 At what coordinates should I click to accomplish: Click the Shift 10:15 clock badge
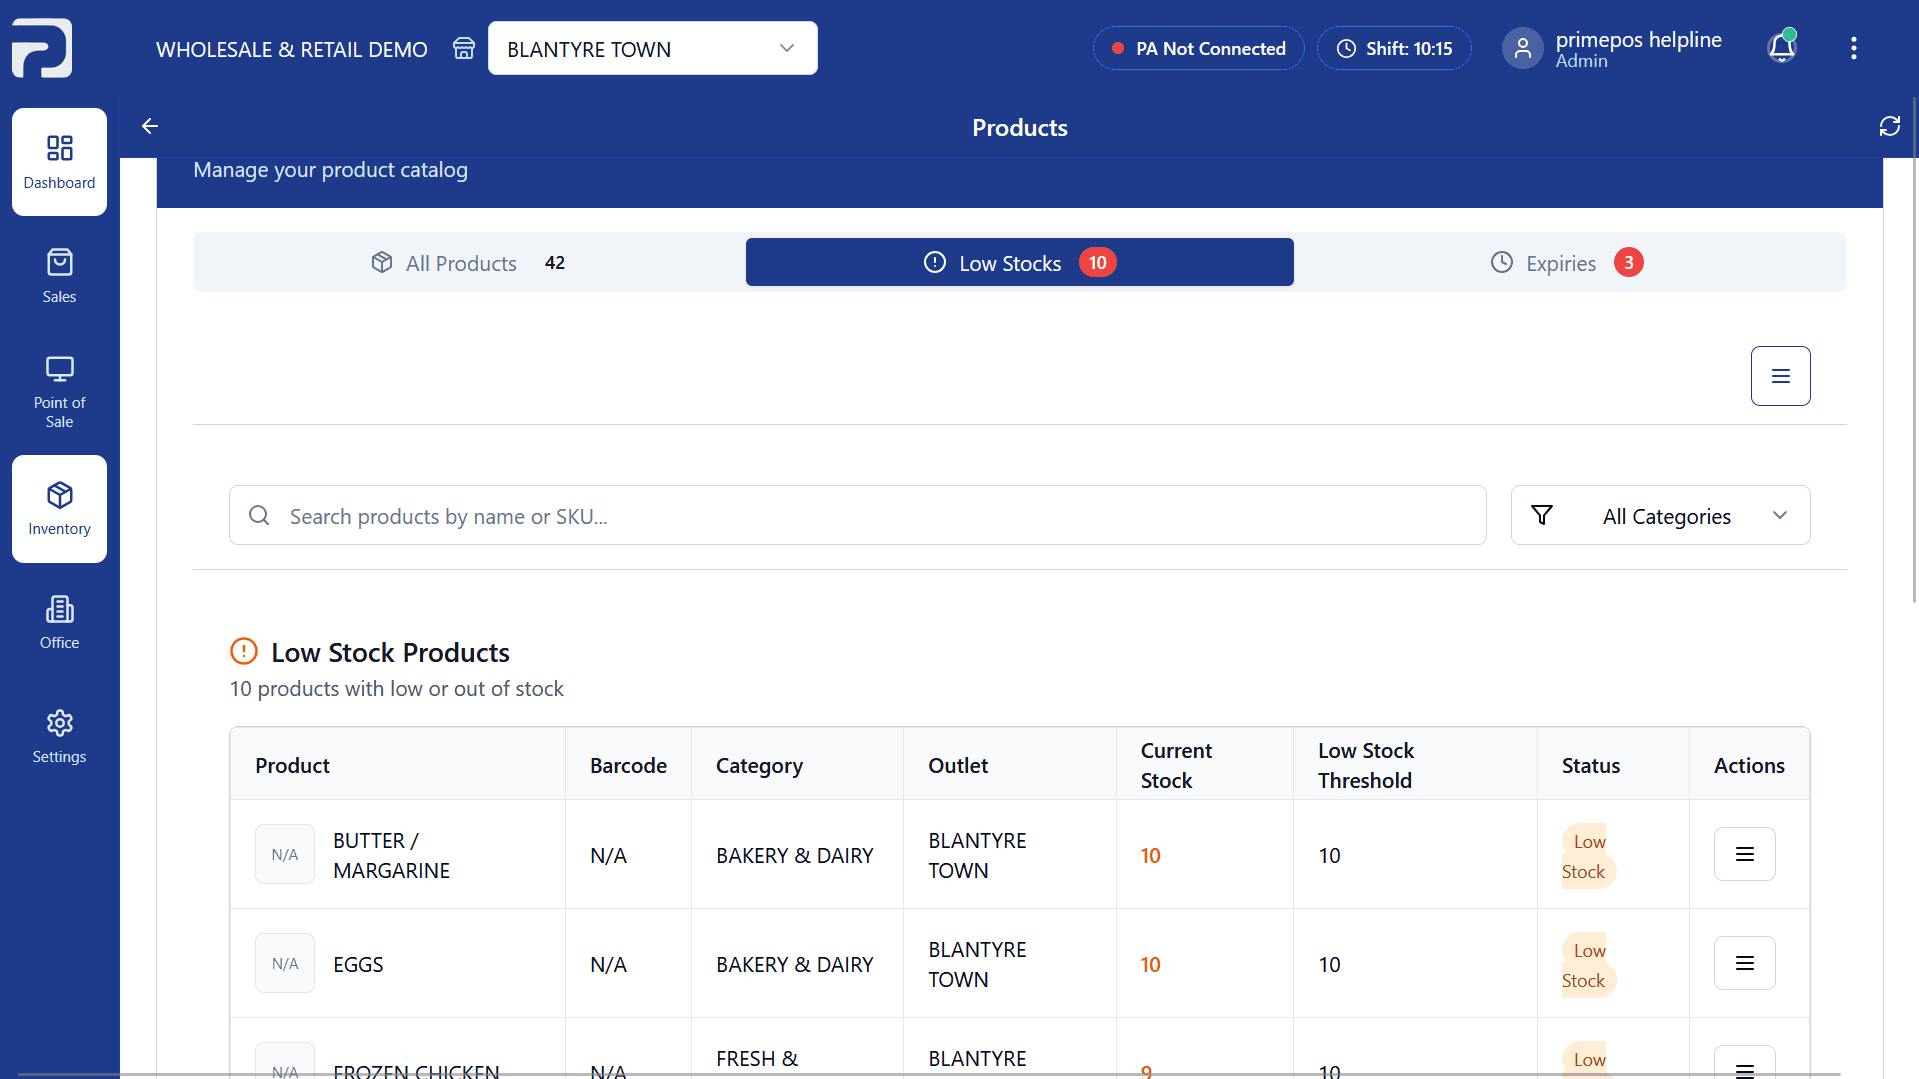pyautogui.click(x=1394, y=48)
